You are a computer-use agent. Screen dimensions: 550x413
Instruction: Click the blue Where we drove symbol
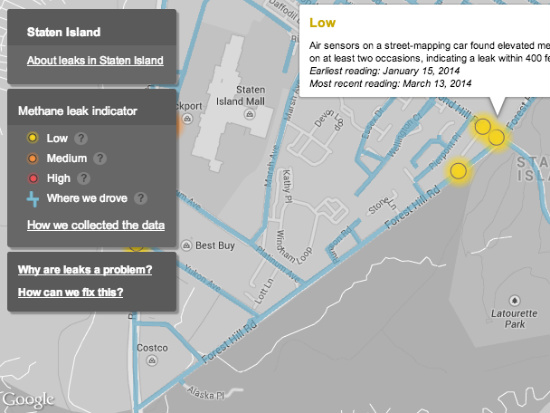(33, 199)
